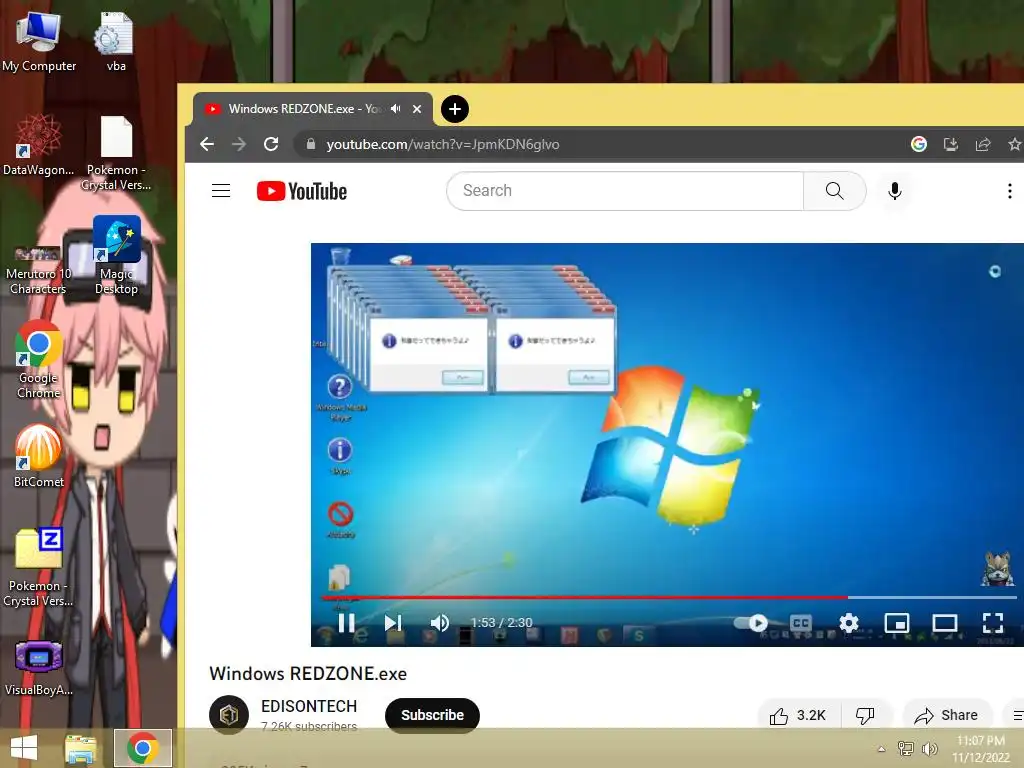Enter fullscreen mode on the video
The width and height of the screenshot is (1024, 768).
pyautogui.click(x=993, y=623)
